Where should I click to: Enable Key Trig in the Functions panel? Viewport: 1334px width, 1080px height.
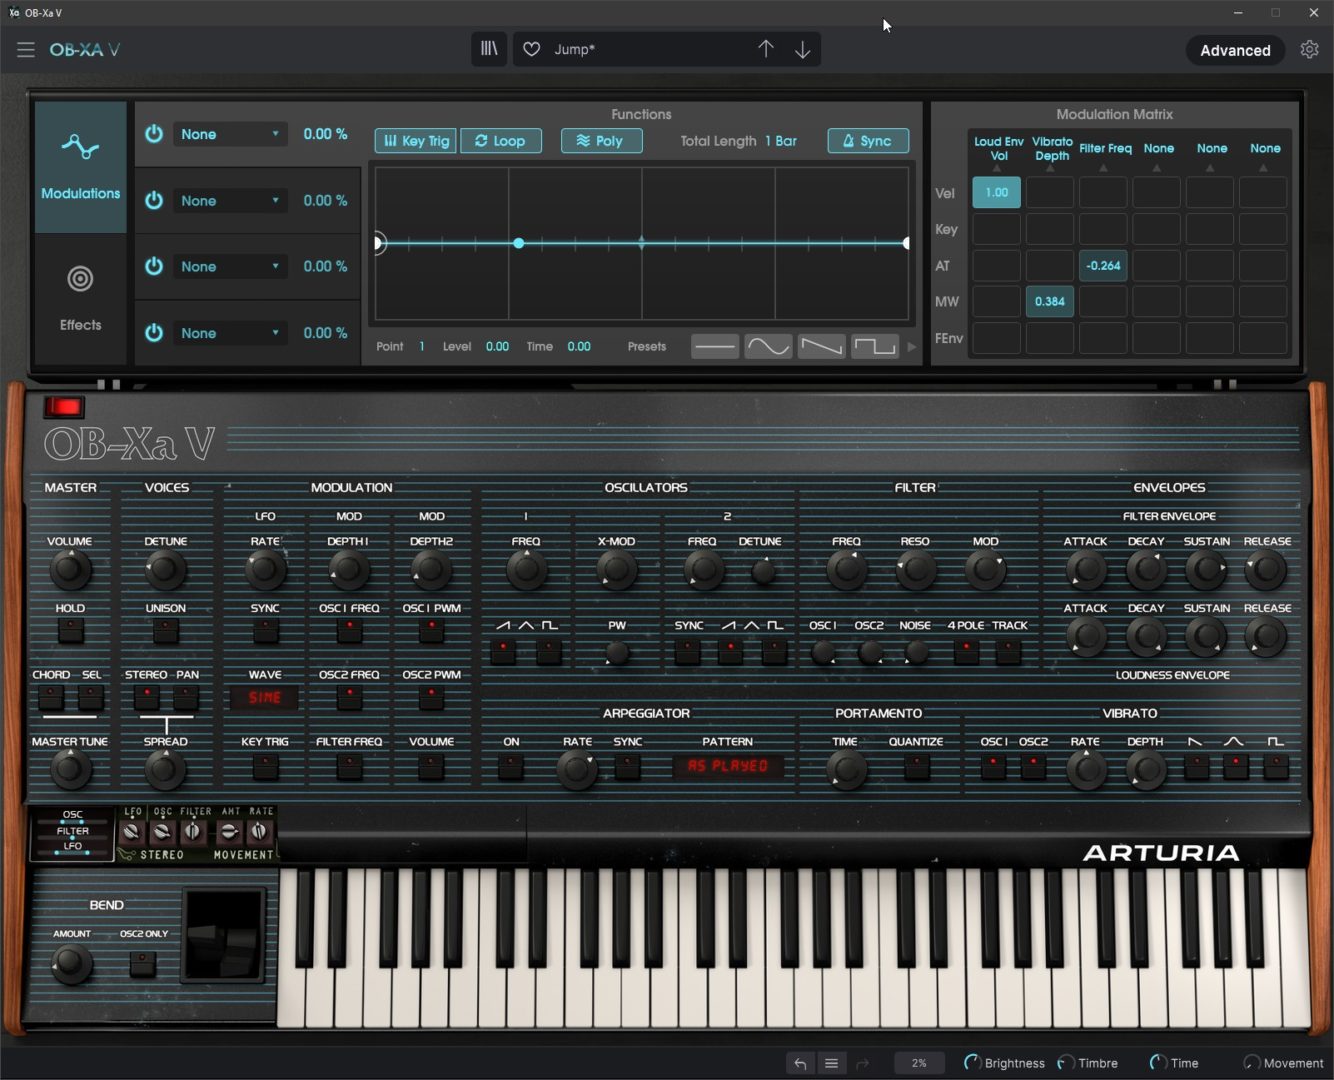tap(414, 140)
